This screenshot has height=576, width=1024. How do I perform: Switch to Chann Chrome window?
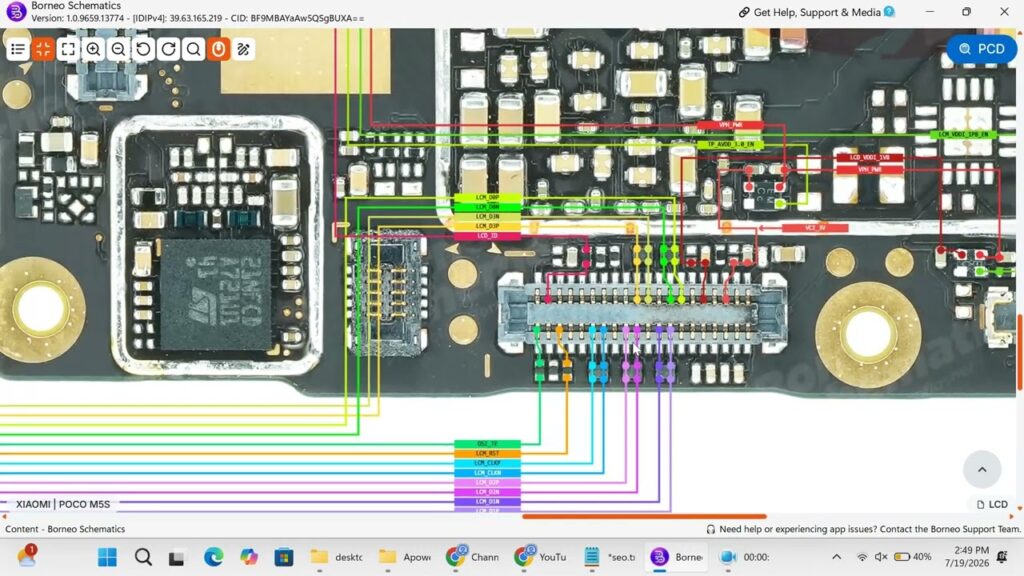click(x=473, y=557)
